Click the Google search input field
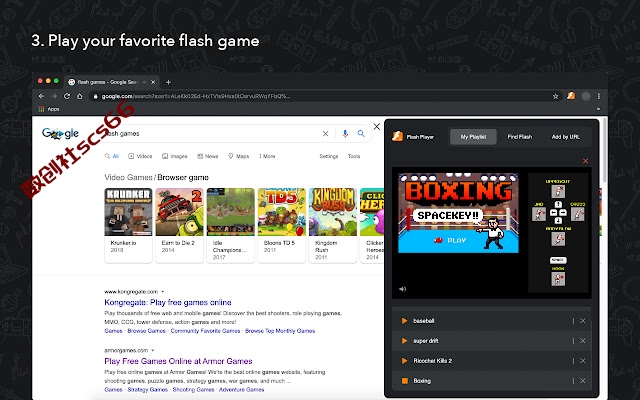 tap(212, 133)
